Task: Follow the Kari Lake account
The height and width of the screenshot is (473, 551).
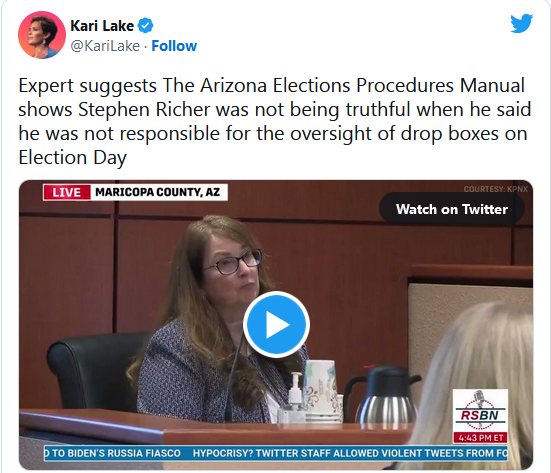Action: coord(174,46)
